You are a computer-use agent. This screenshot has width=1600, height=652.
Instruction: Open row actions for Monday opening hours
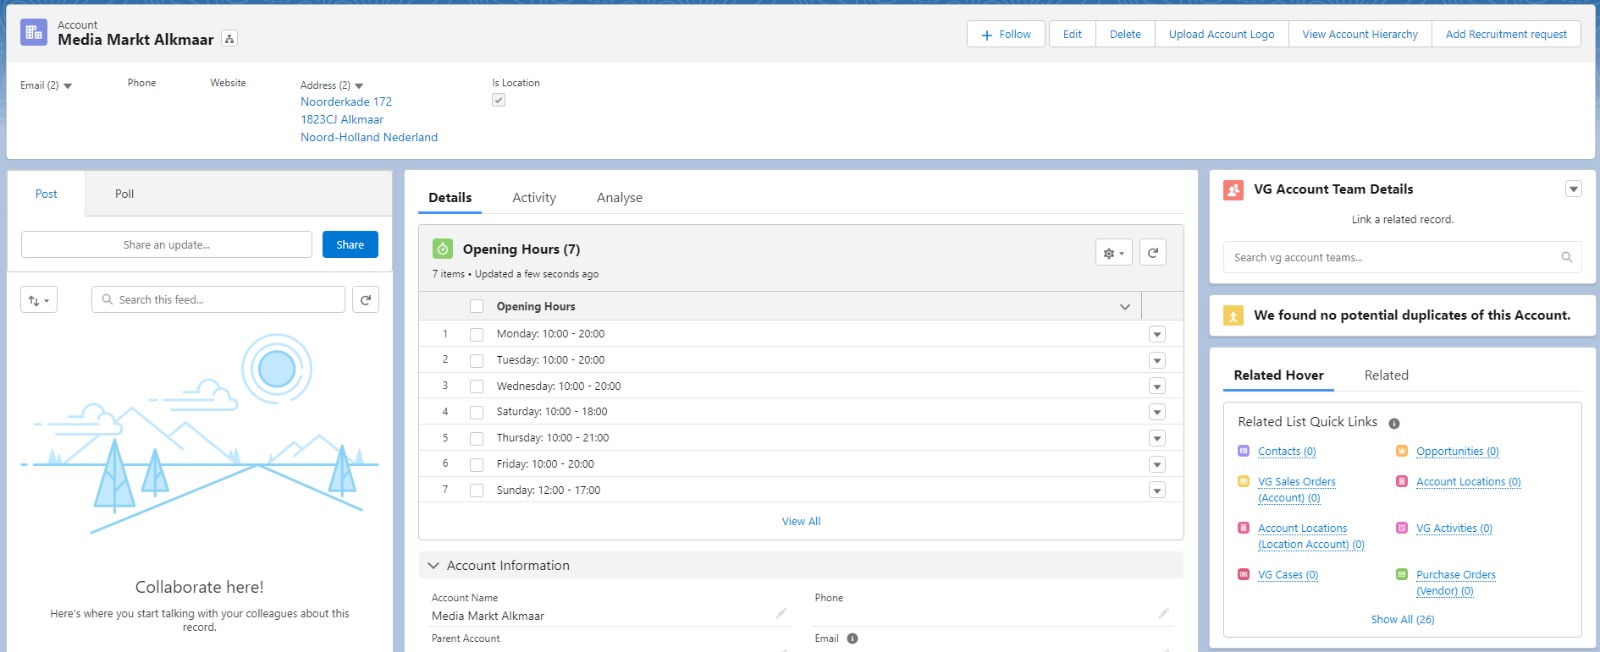[1157, 334]
